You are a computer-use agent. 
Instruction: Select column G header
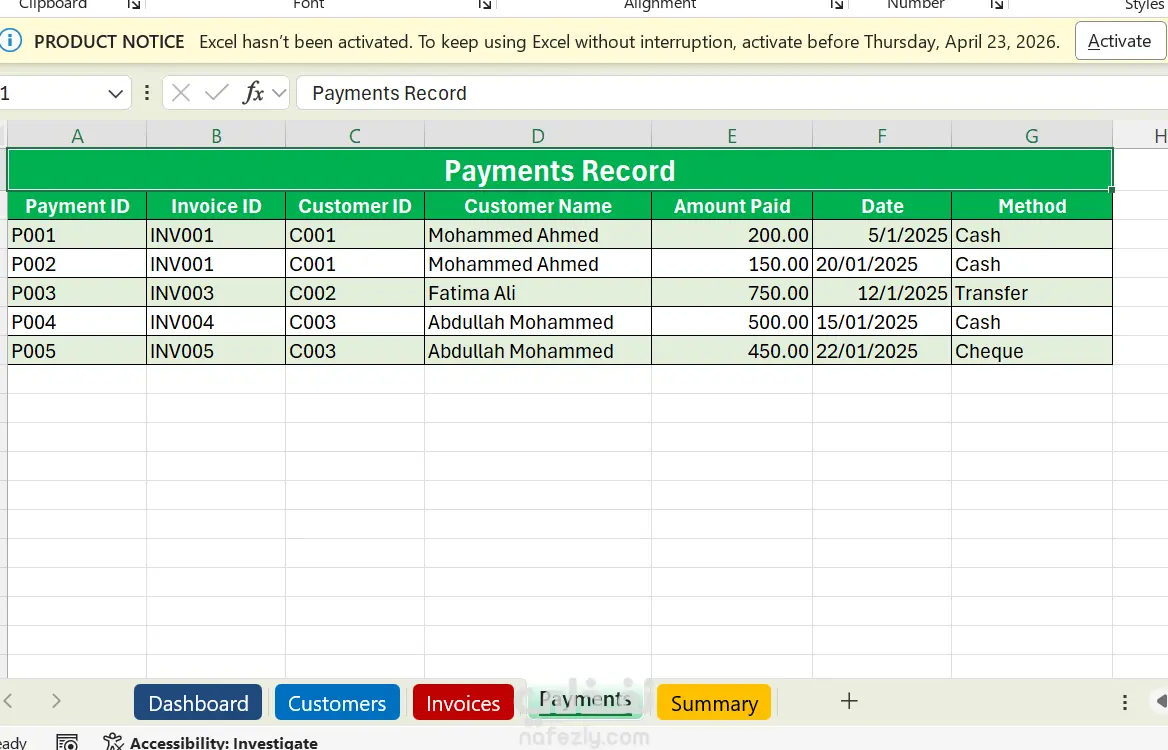(1032, 136)
